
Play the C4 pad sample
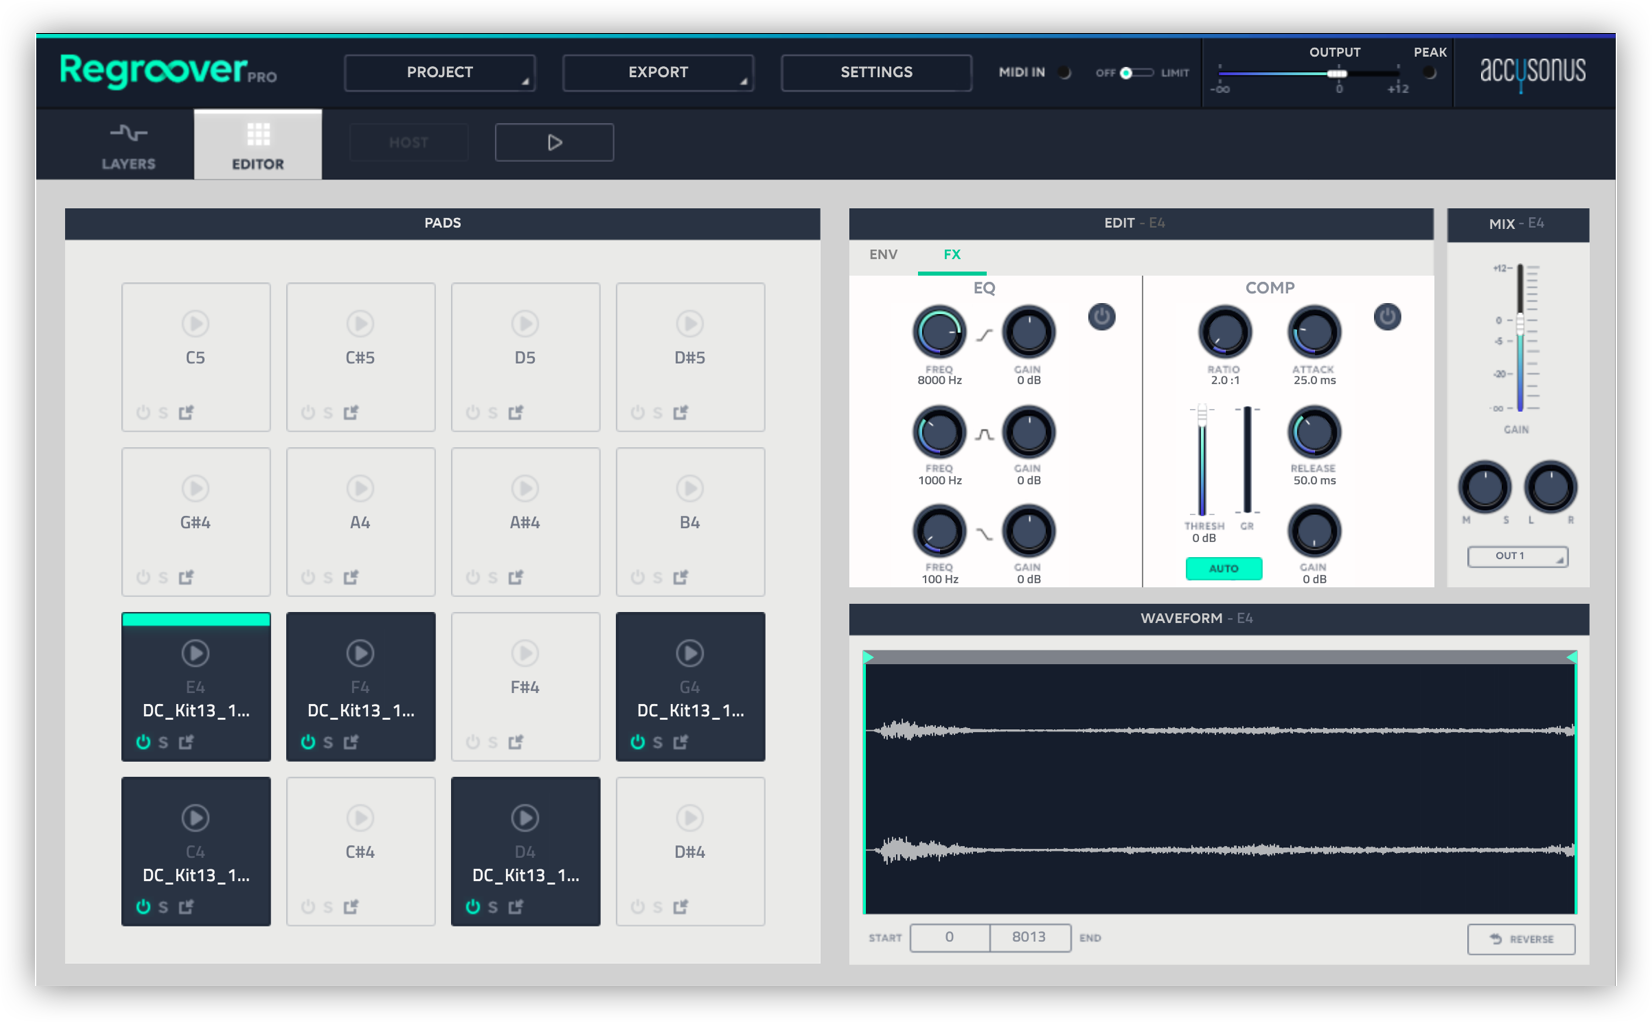tap(195, 818)
